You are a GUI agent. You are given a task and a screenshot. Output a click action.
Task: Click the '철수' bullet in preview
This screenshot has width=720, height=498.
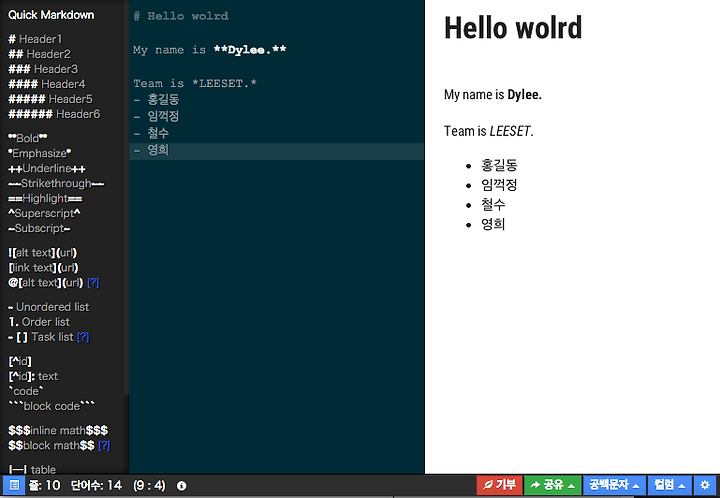pos(493,205)
